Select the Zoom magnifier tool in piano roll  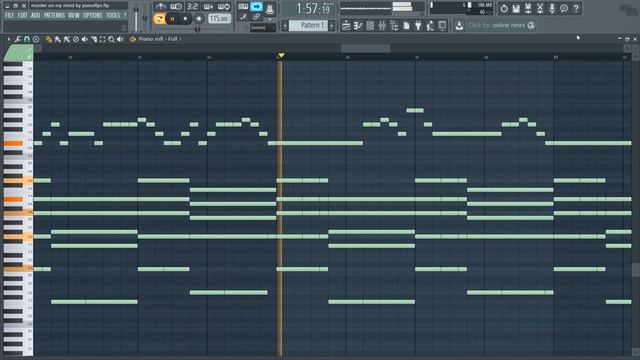tap(111, 39)
